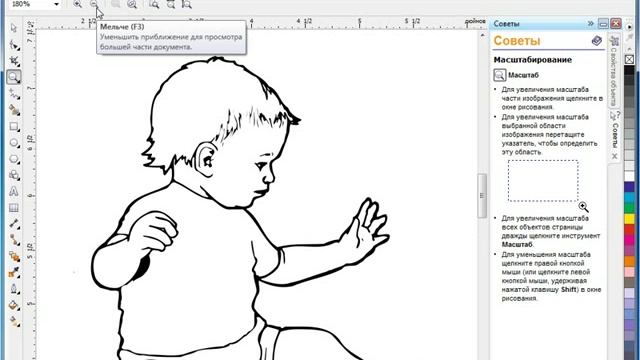
Task: Click the Масштабирование heading text
Action: point(533,60)
